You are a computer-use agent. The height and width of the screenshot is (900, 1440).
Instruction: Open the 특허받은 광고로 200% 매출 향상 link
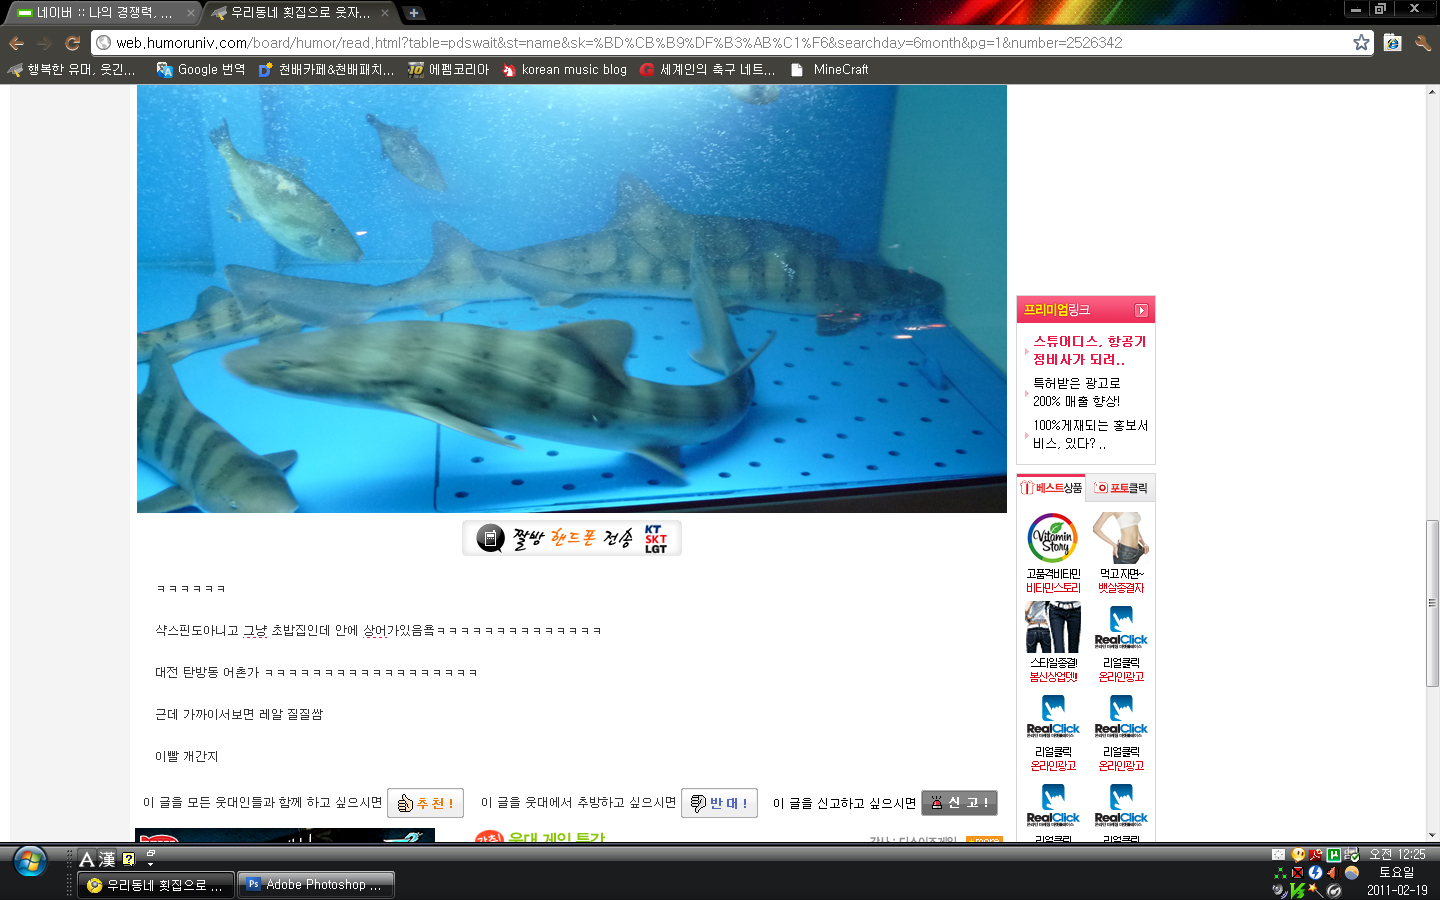click(x=1077, y=392)
